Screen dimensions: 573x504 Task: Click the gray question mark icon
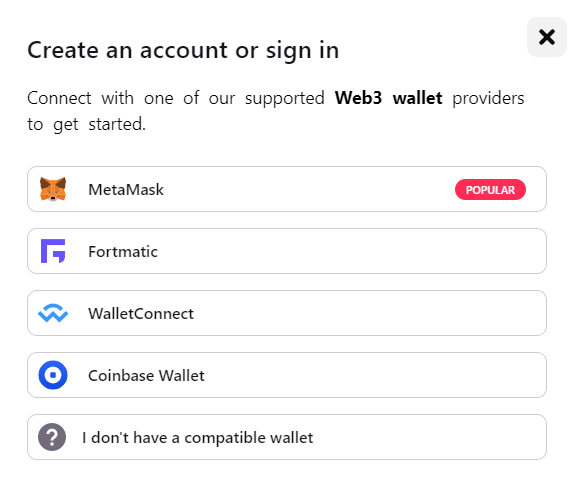tap(52, 437)
